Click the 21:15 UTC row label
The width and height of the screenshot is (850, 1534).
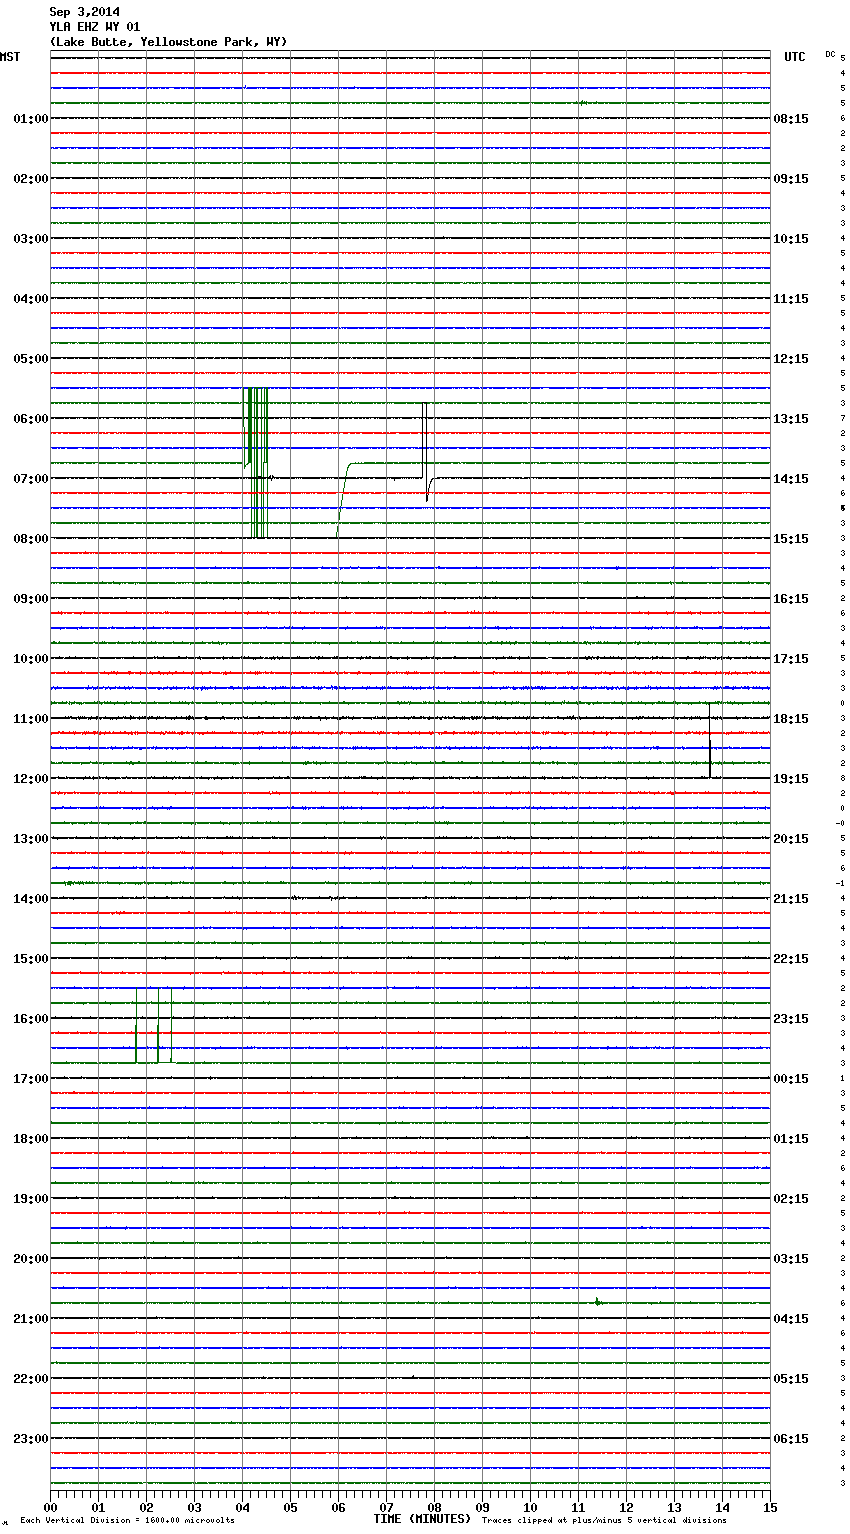tap(791, 899)
